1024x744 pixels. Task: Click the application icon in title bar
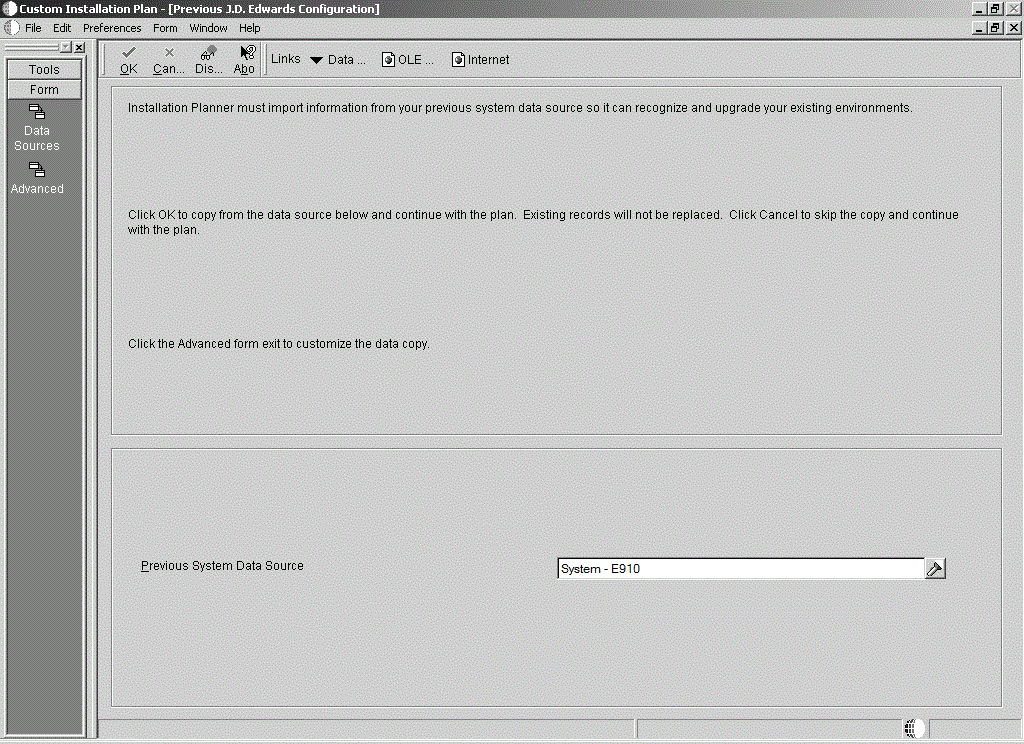click(9, 8)
